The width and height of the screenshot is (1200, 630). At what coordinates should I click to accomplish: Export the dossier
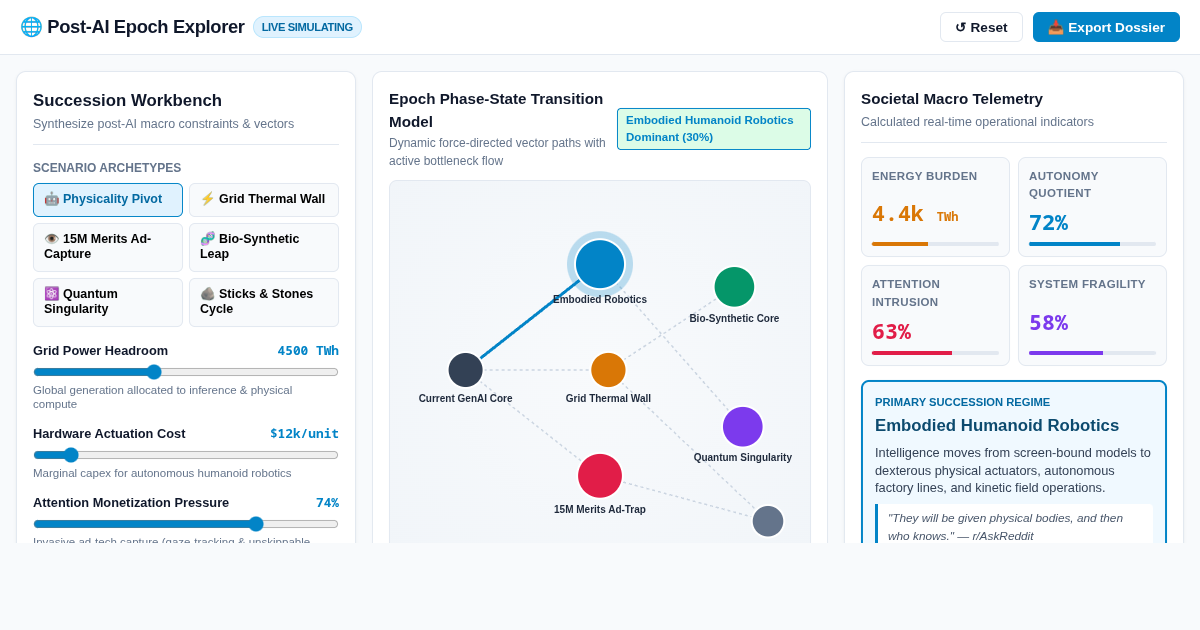[1106, 27]
